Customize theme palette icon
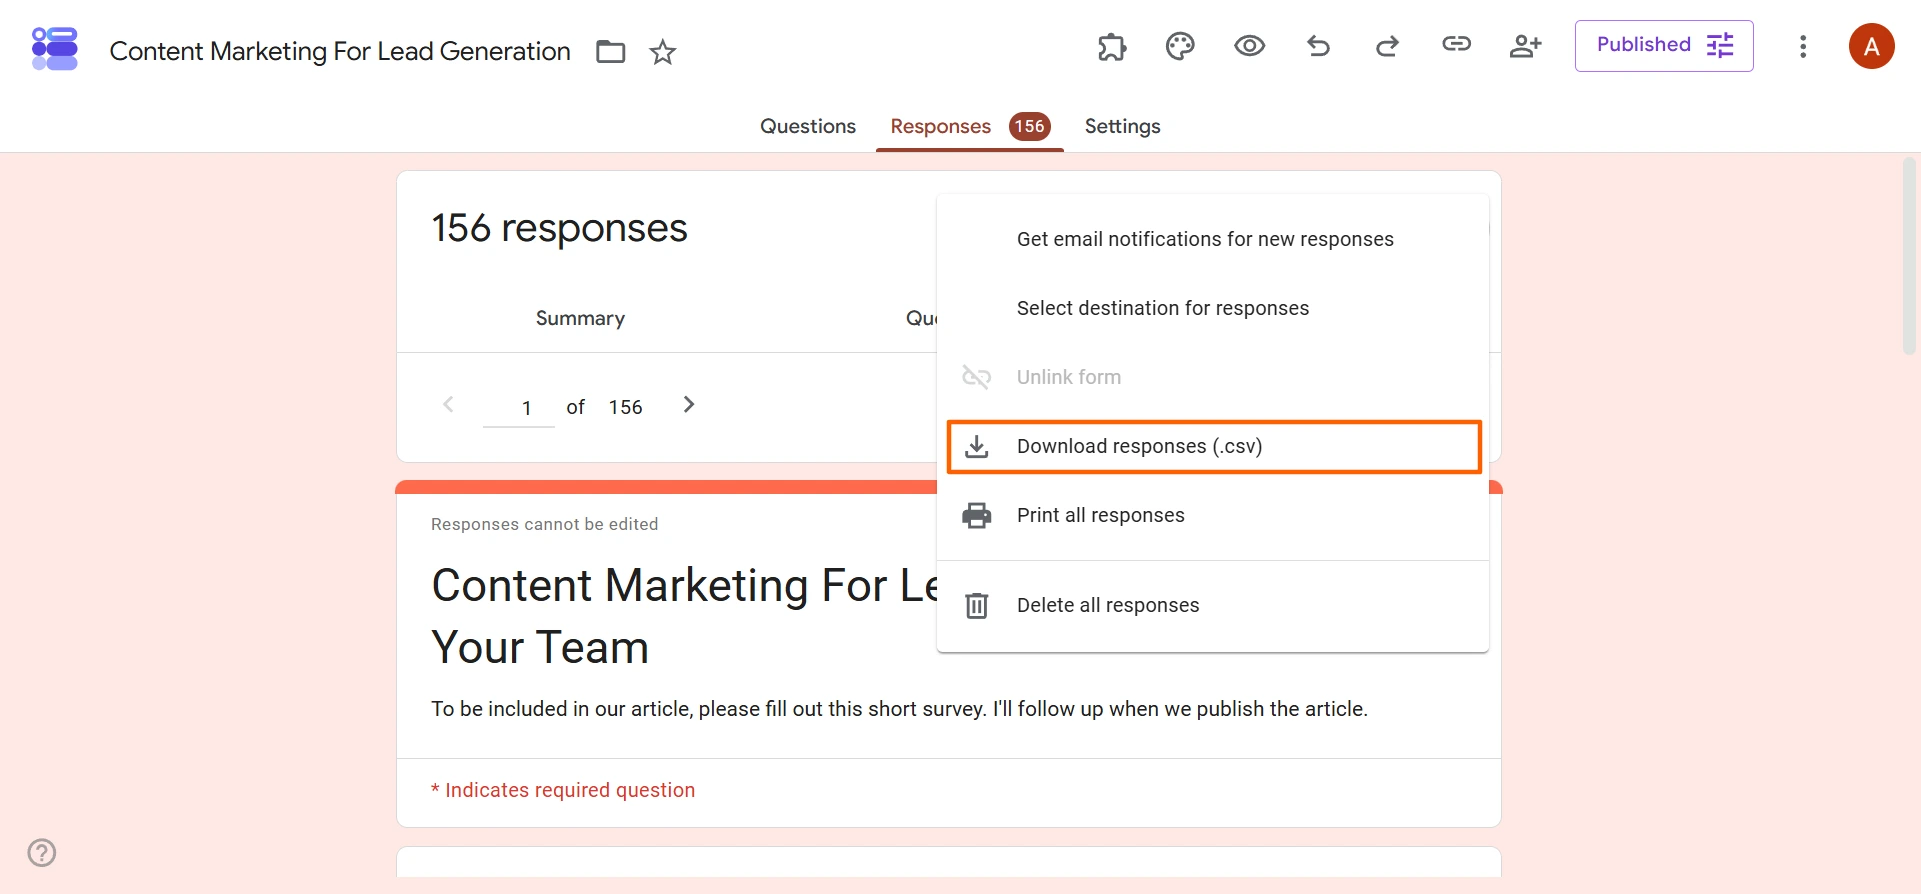Viewport: 1921px width, 894px height. (x=1180, y=46)
